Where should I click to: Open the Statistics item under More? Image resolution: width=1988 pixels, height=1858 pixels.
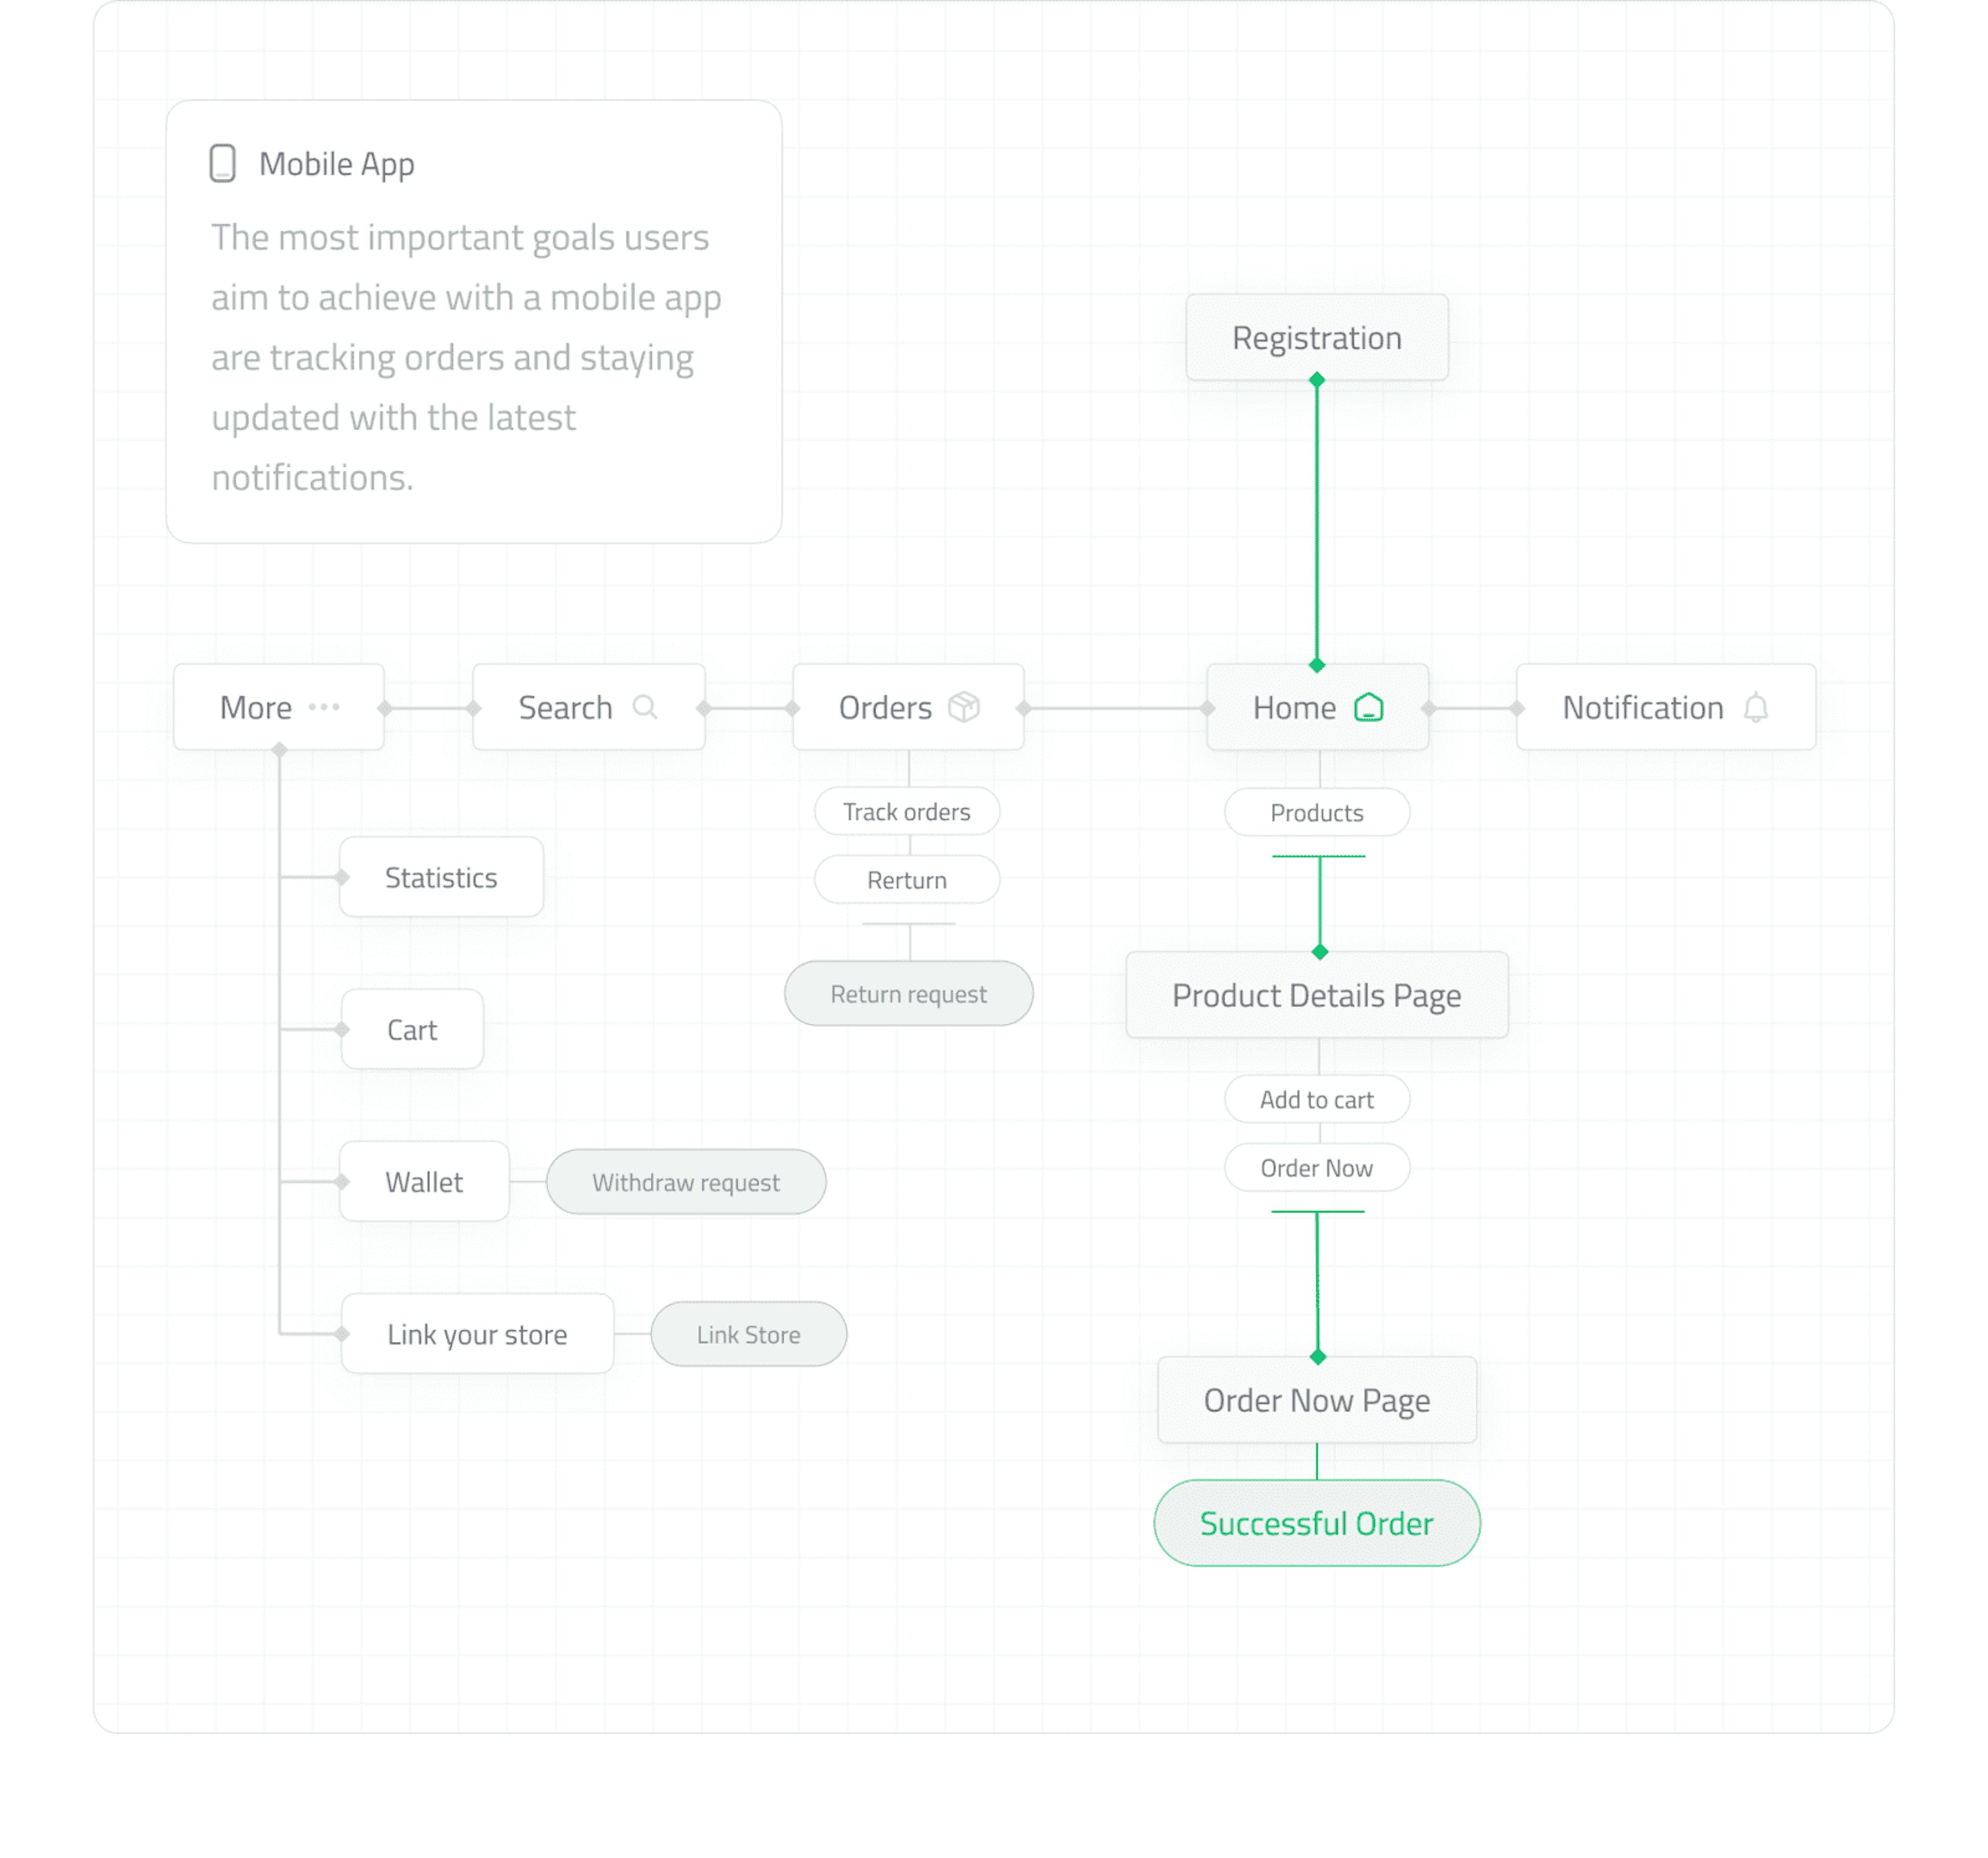coord(441,878)
